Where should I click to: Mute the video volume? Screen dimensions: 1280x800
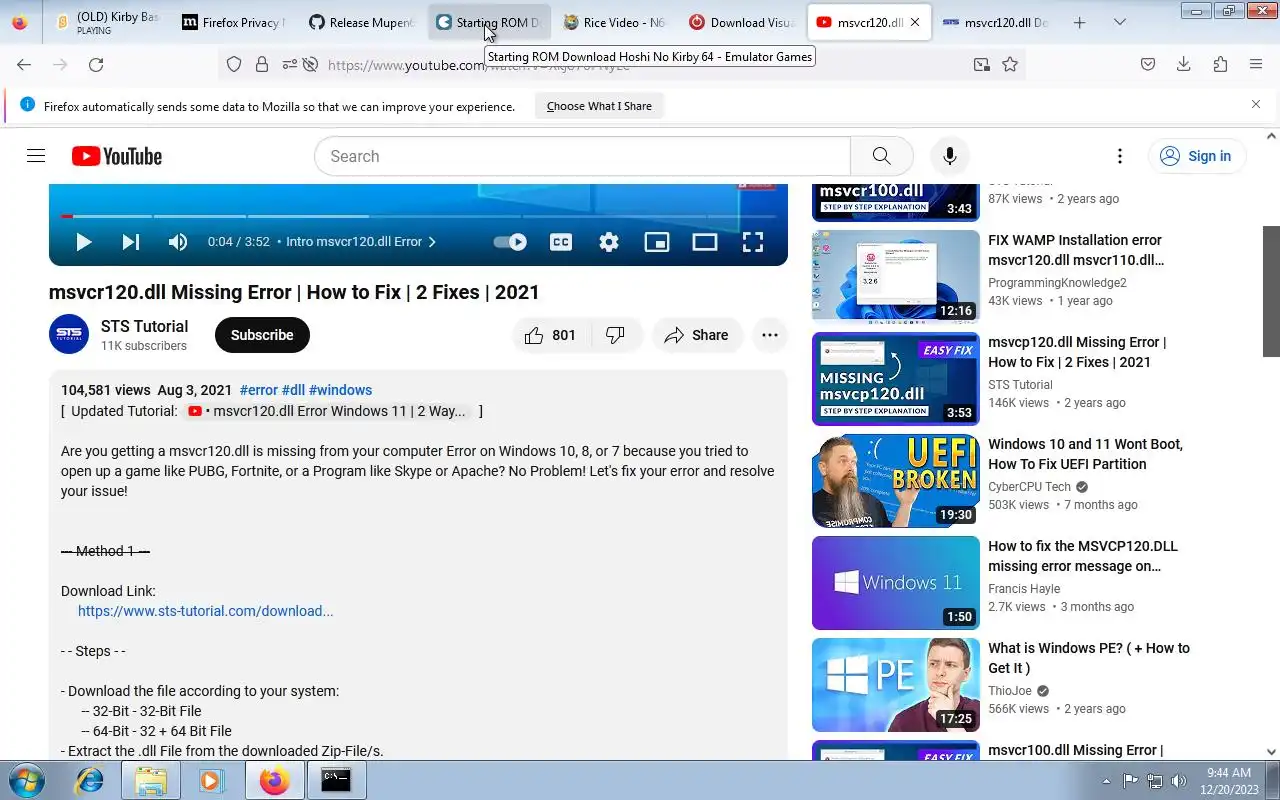[x=178, y=241]
